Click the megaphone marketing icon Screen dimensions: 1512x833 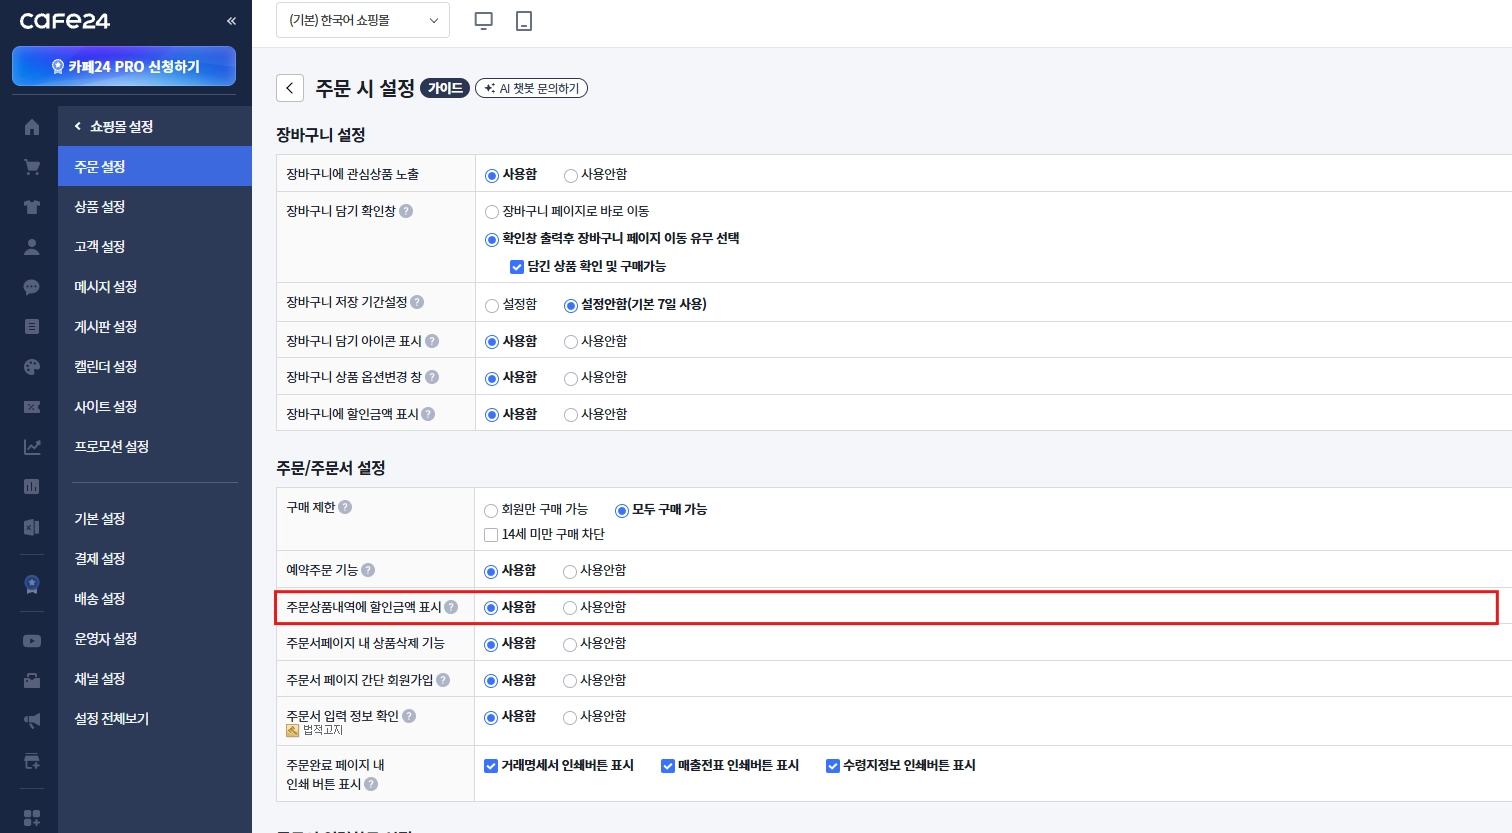(32, 721)
